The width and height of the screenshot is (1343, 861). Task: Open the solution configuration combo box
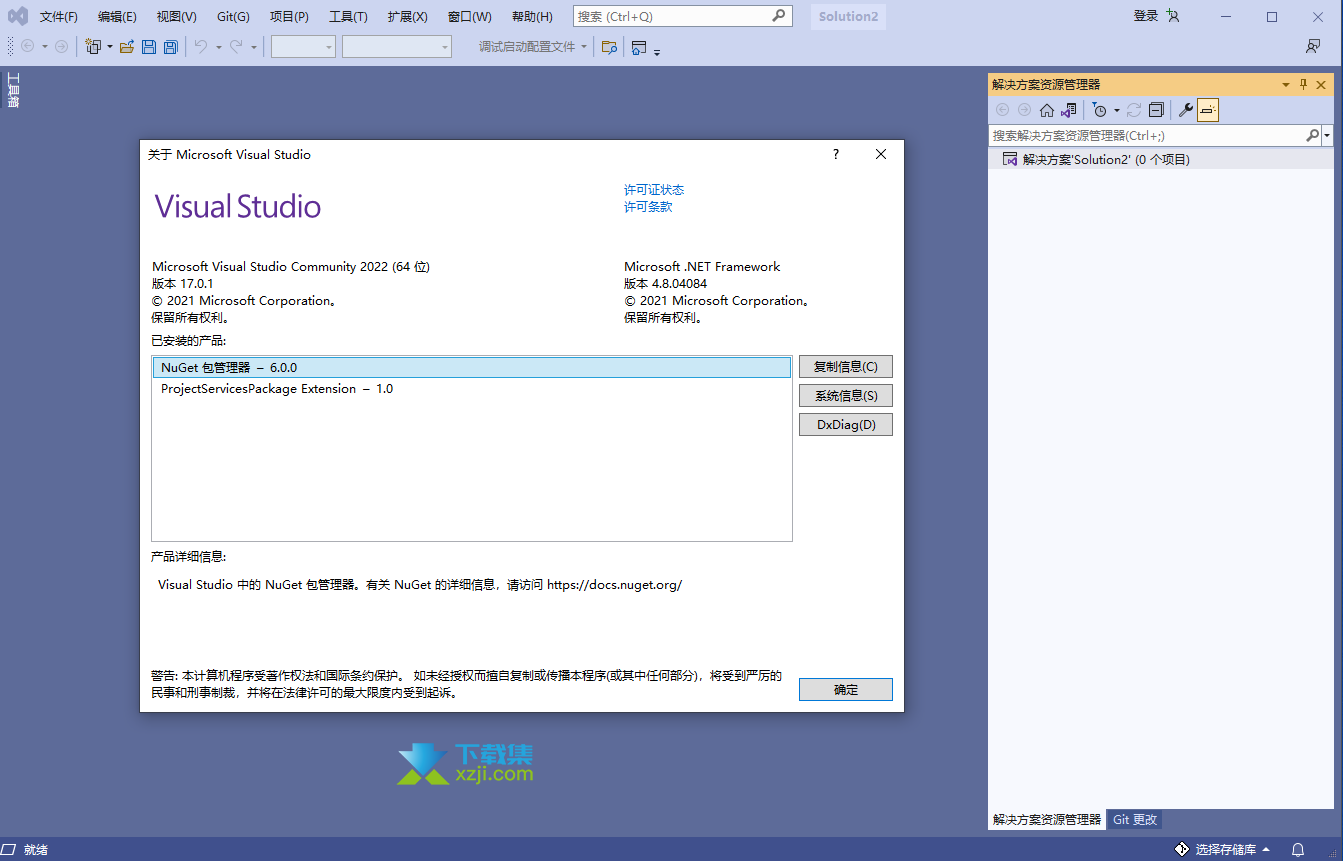click(x=303, y=47)
